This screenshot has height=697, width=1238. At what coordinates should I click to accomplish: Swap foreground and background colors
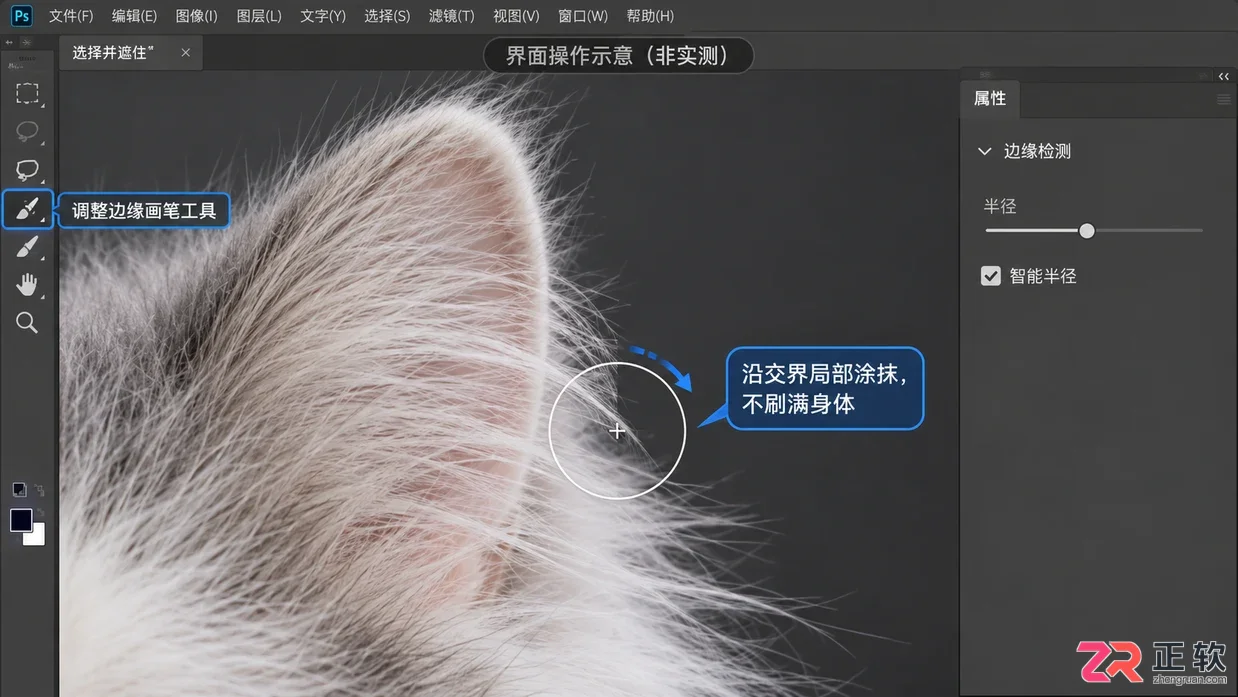pyautogui.click(x=39, y=490)
